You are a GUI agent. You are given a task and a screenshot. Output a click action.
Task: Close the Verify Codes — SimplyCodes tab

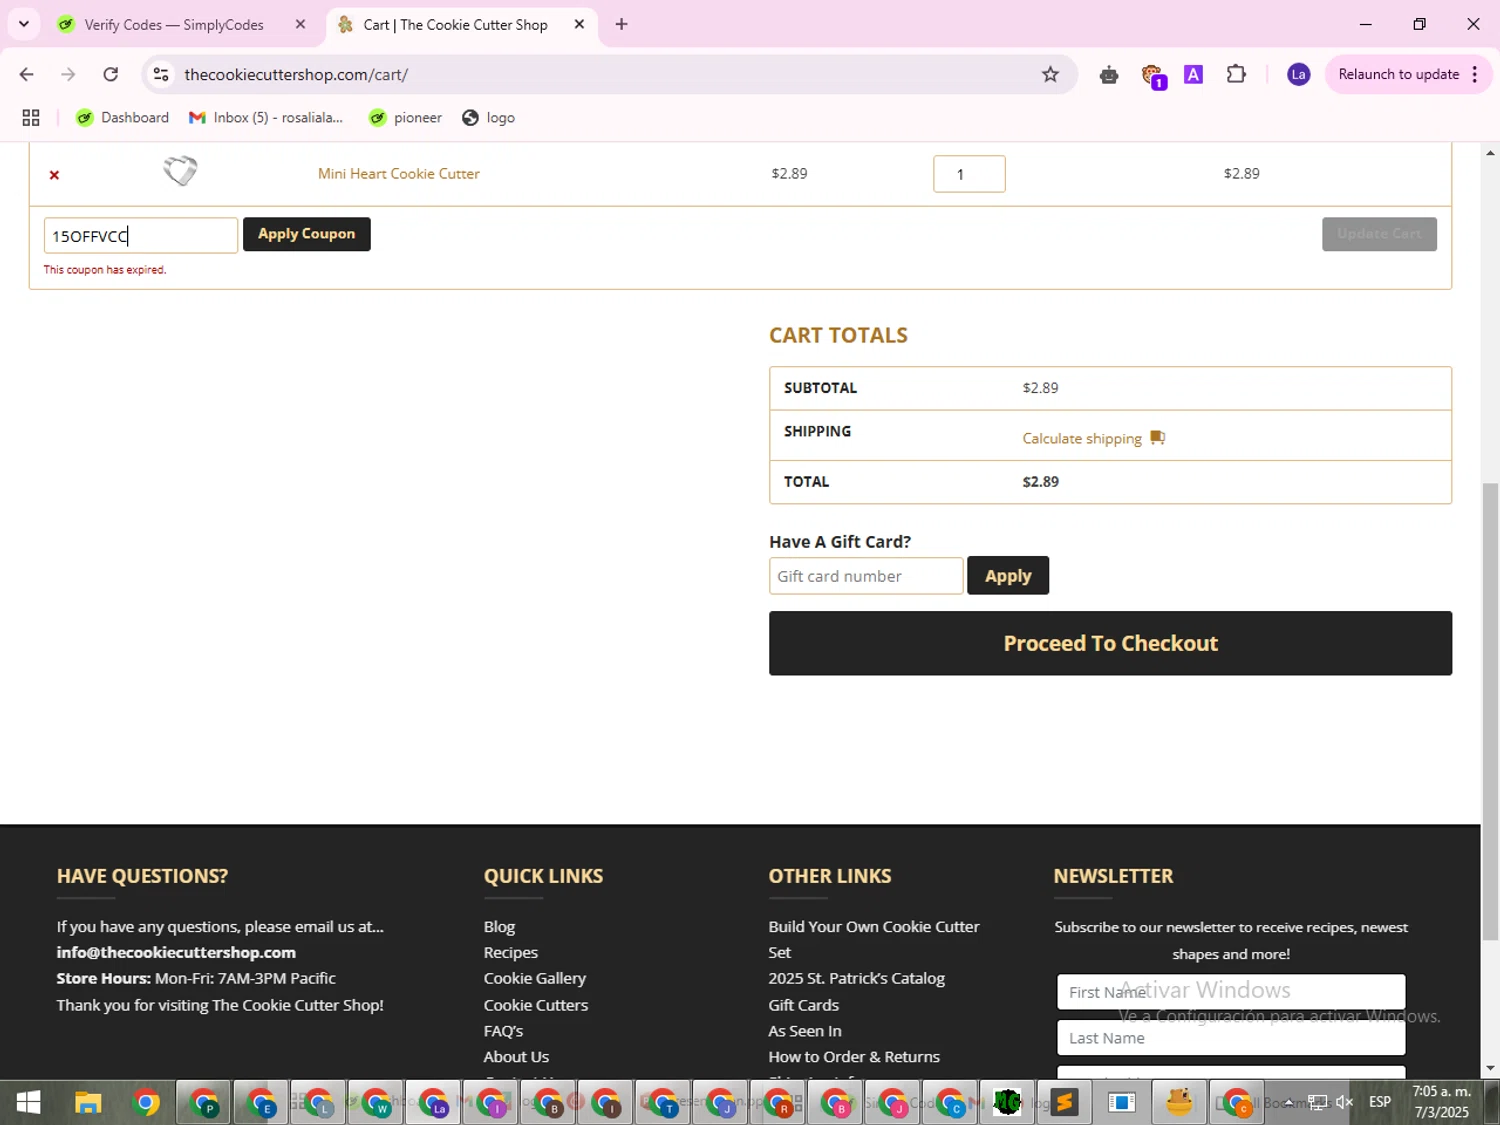[300, 25]
